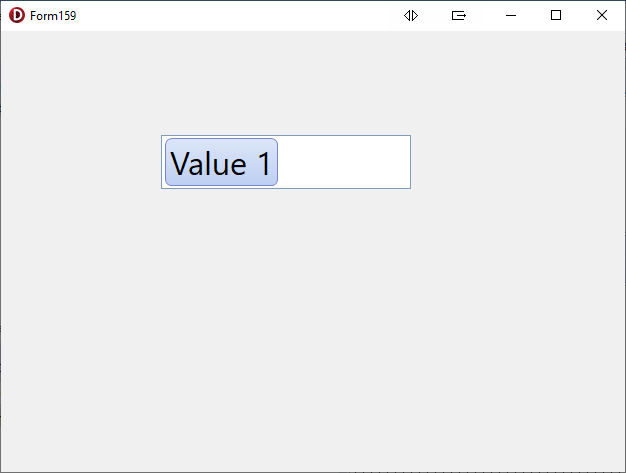
Task: Click the empty area of the token edit field
Action: (x=344, y=162)
